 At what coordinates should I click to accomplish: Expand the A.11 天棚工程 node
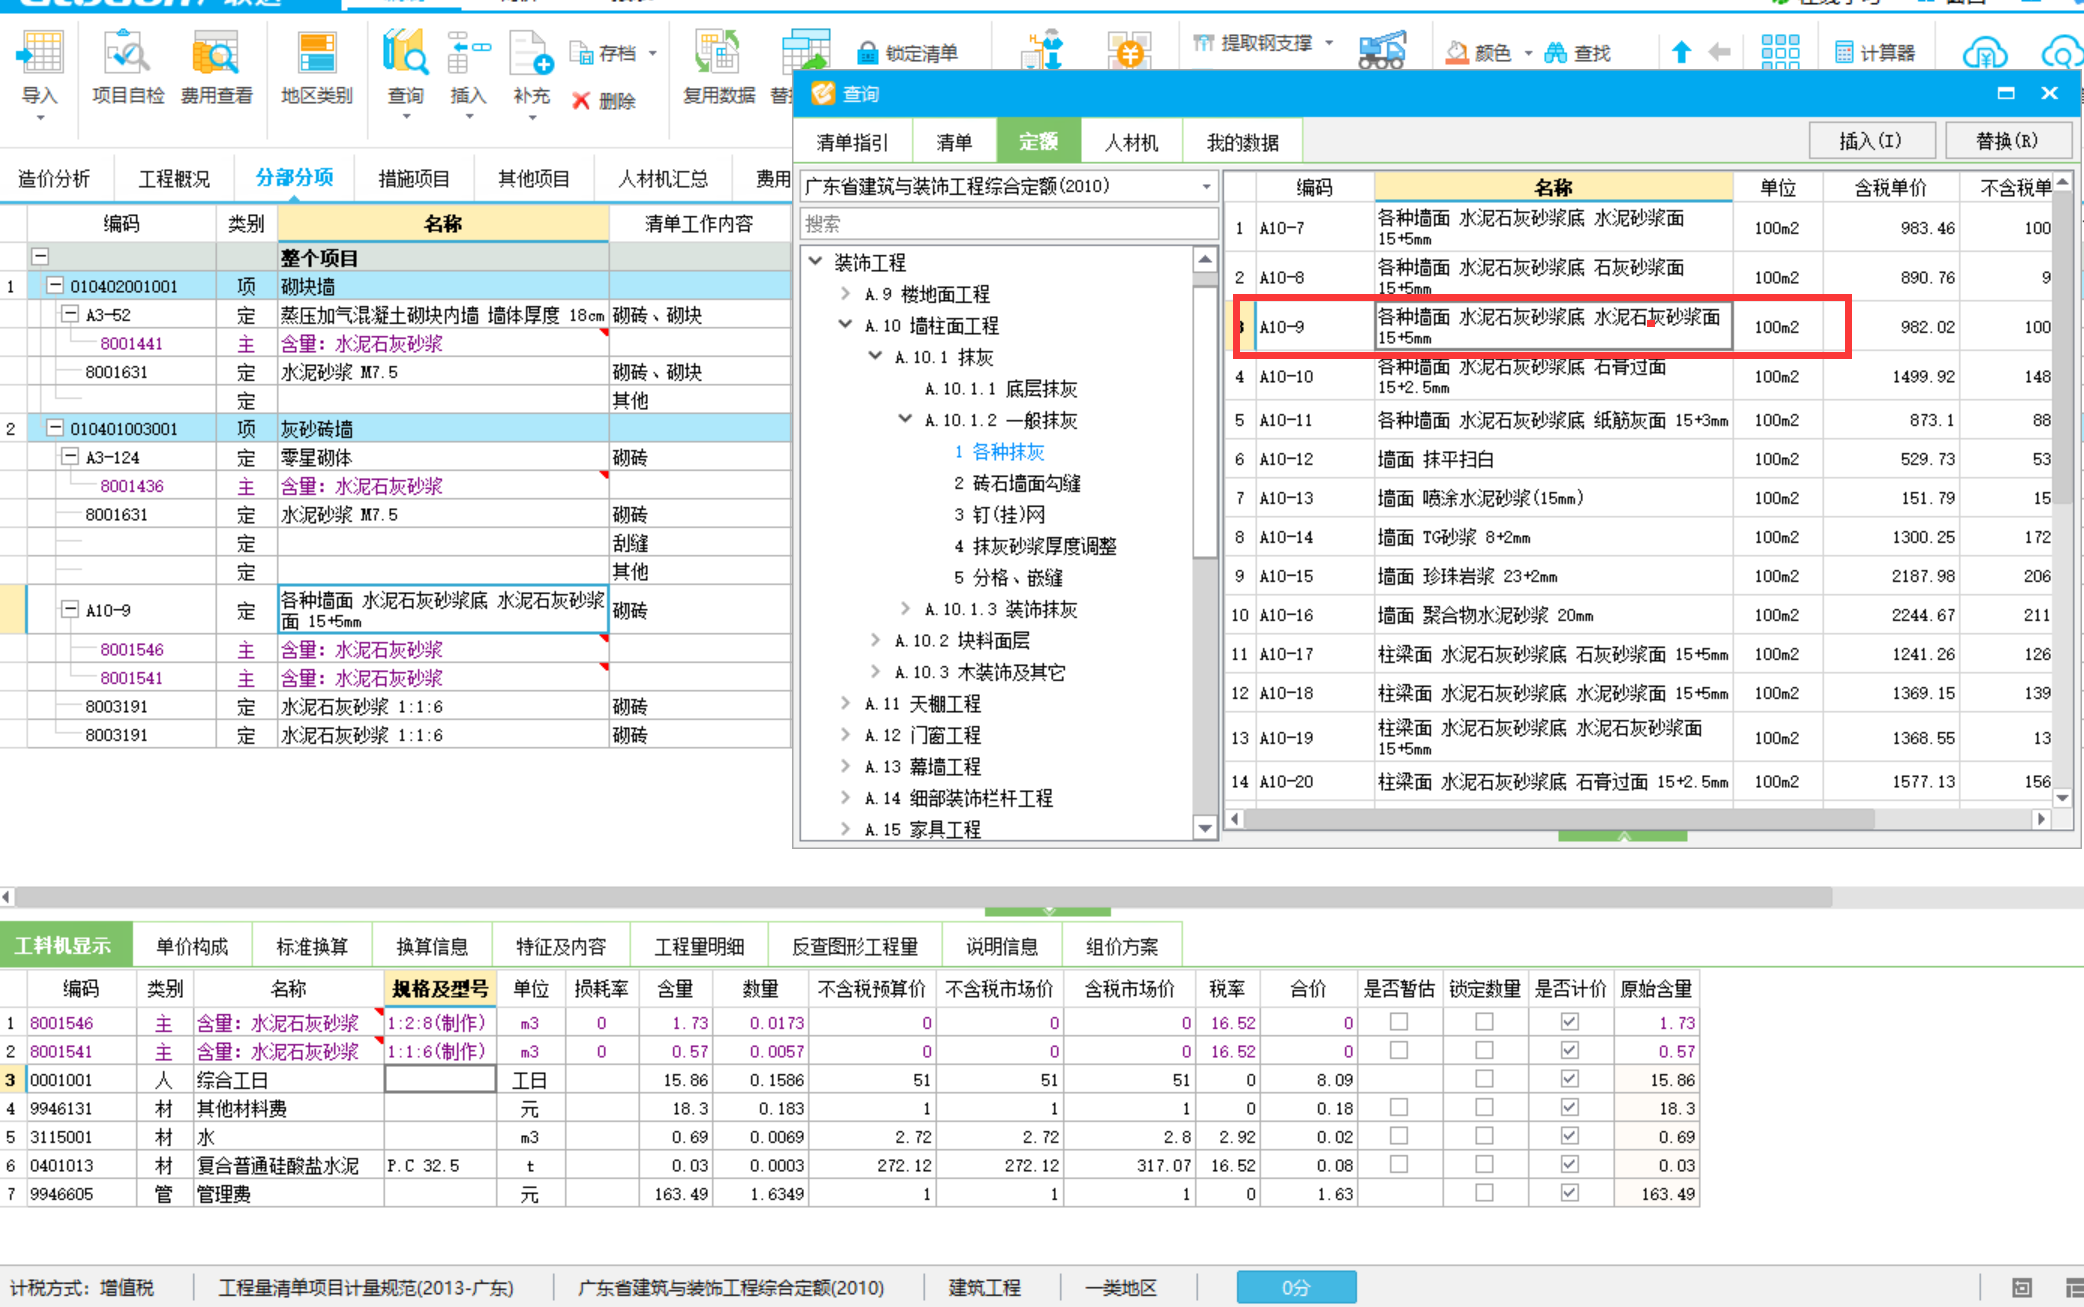click(846, 703)
